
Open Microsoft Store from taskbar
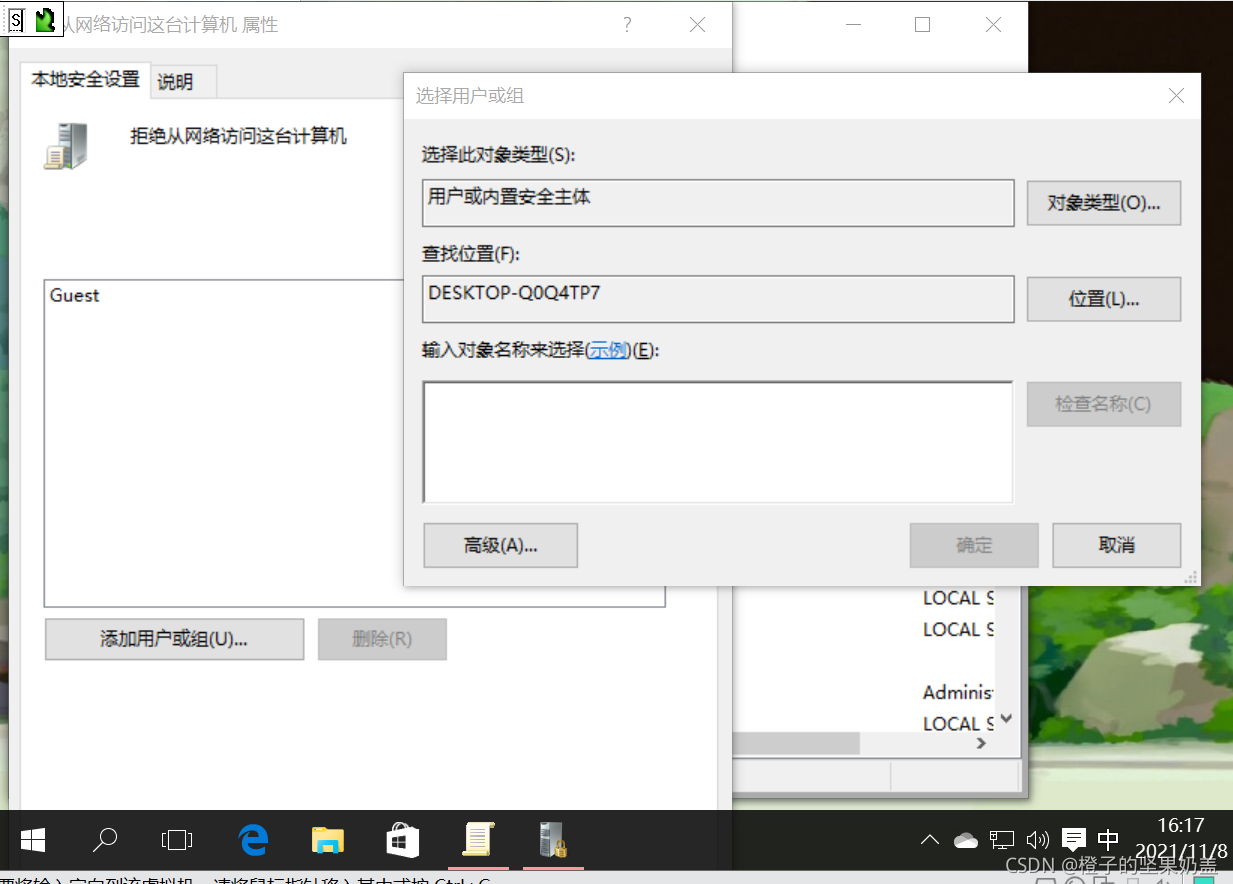(x=403, y=840)
